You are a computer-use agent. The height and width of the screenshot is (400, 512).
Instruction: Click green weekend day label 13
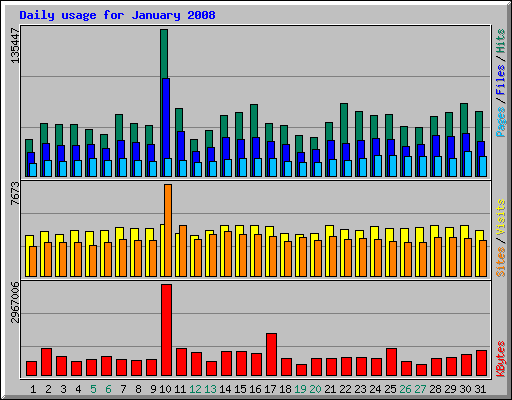point(210,389)
